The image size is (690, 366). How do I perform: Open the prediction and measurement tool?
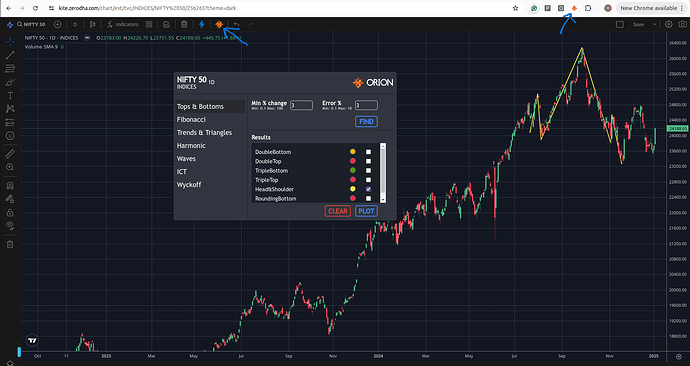(10, 122)
